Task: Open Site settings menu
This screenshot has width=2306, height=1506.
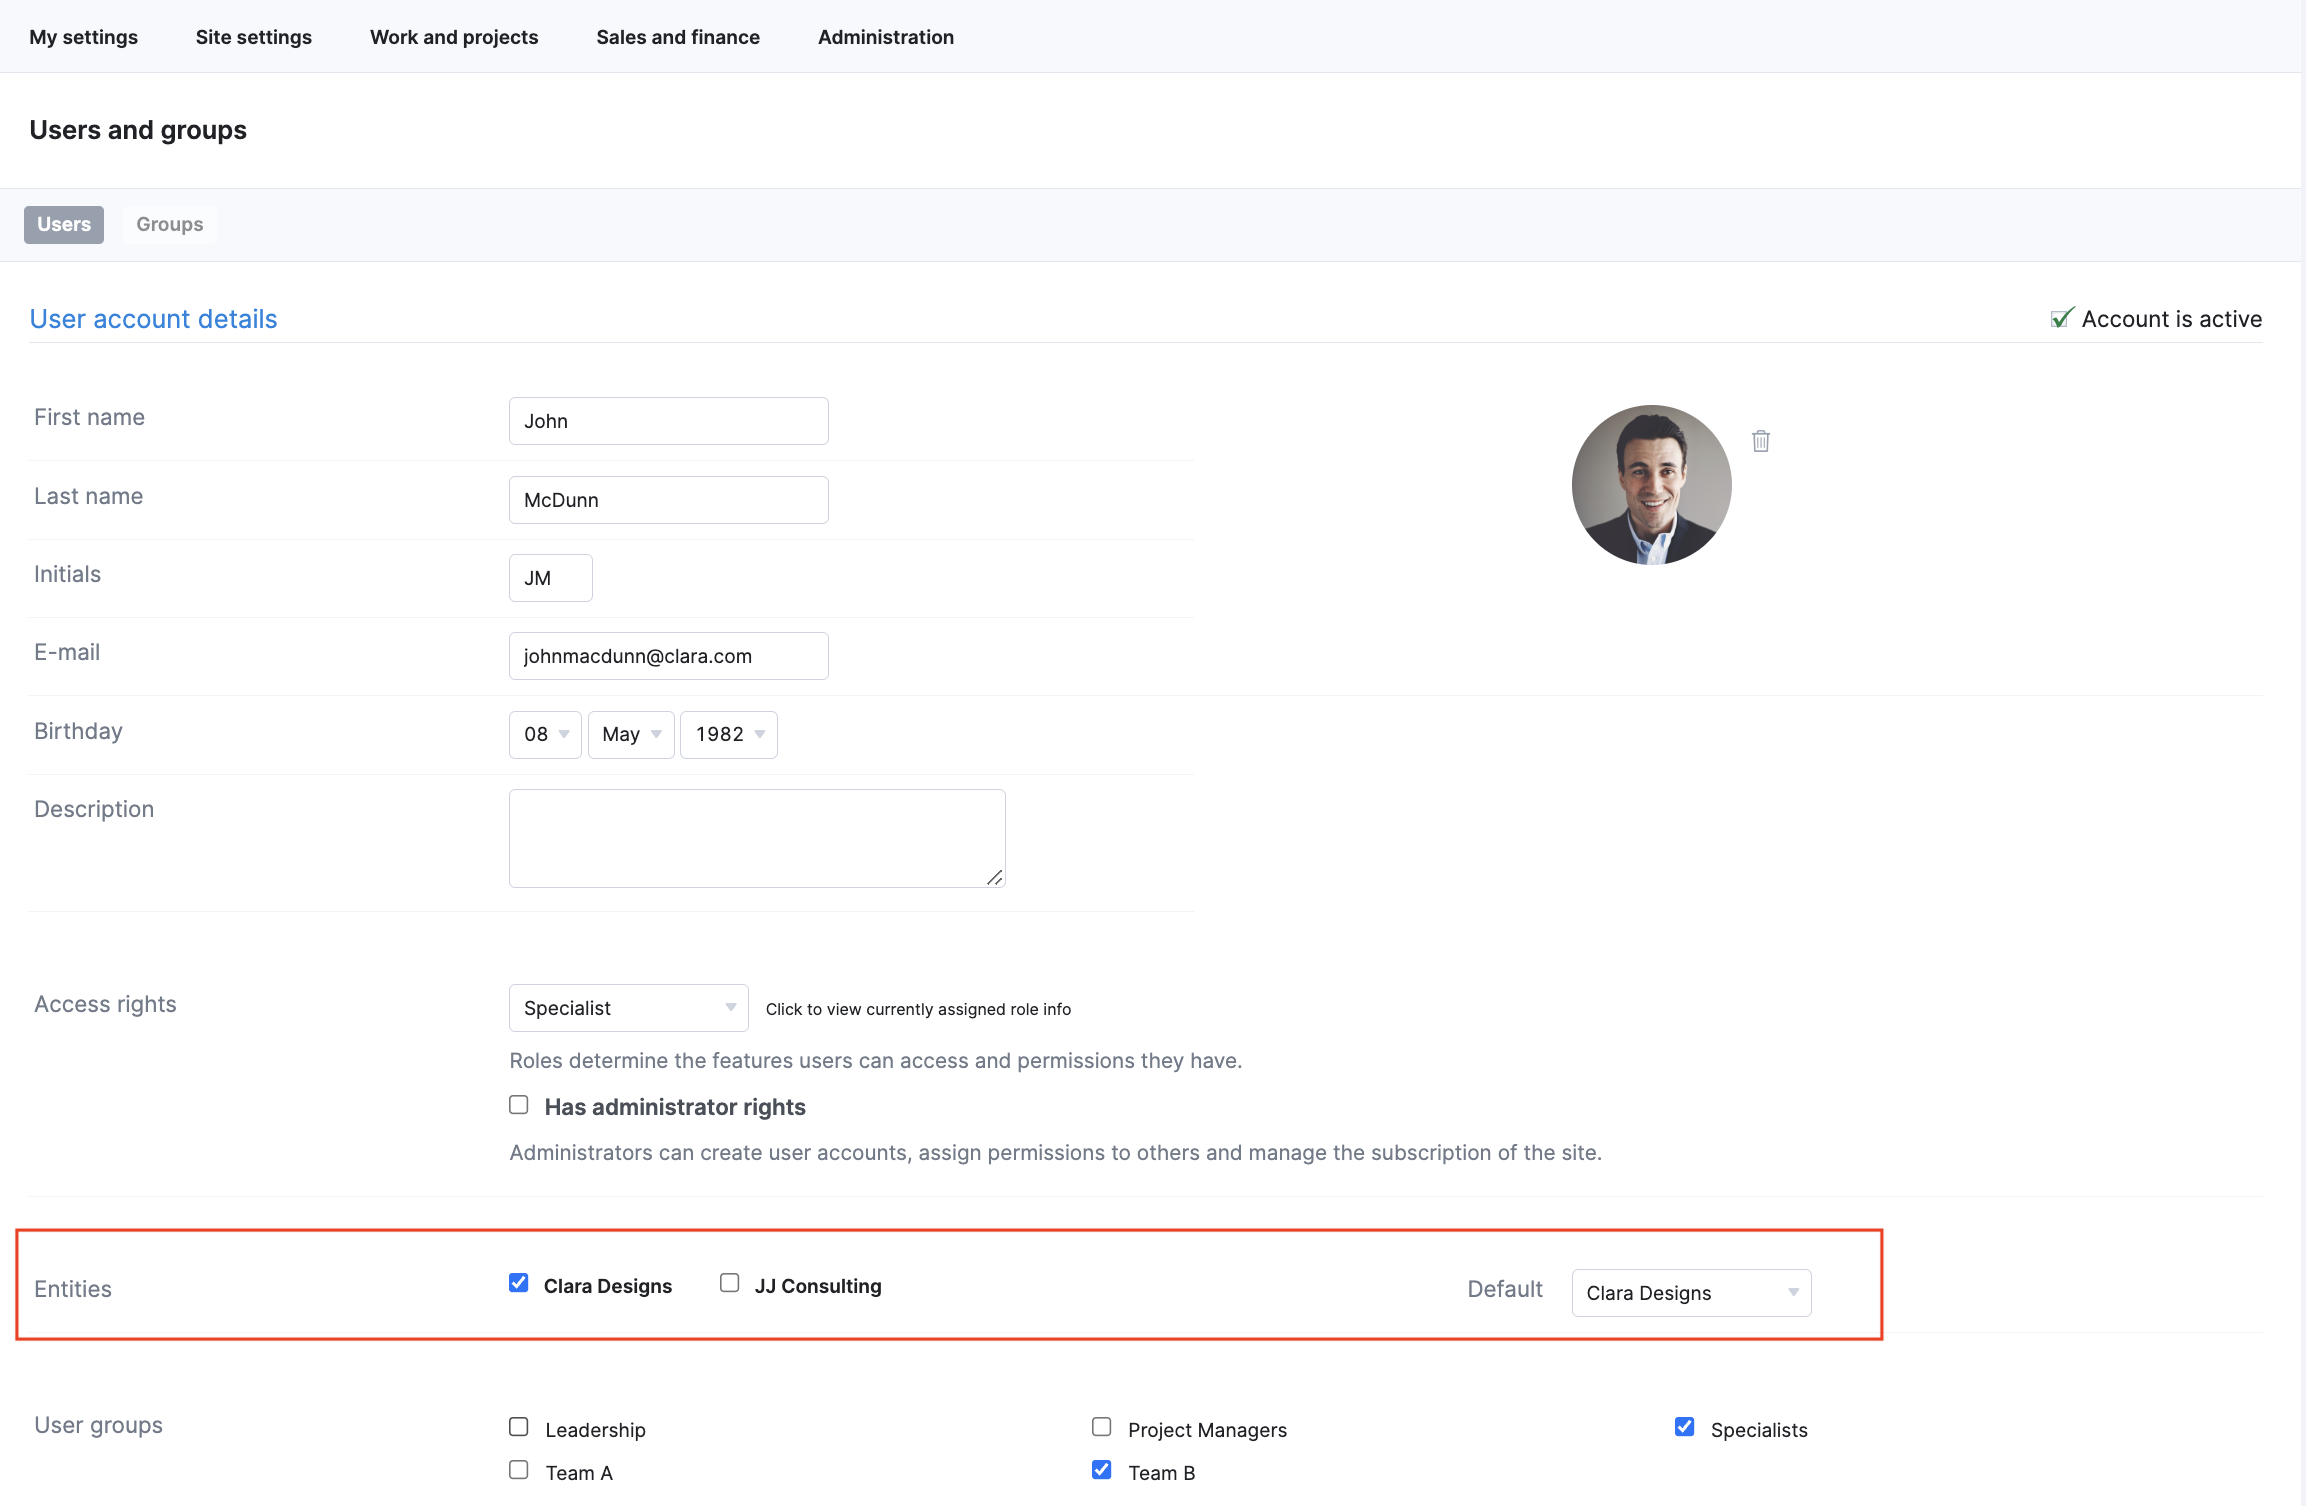Action: (254, 37)
